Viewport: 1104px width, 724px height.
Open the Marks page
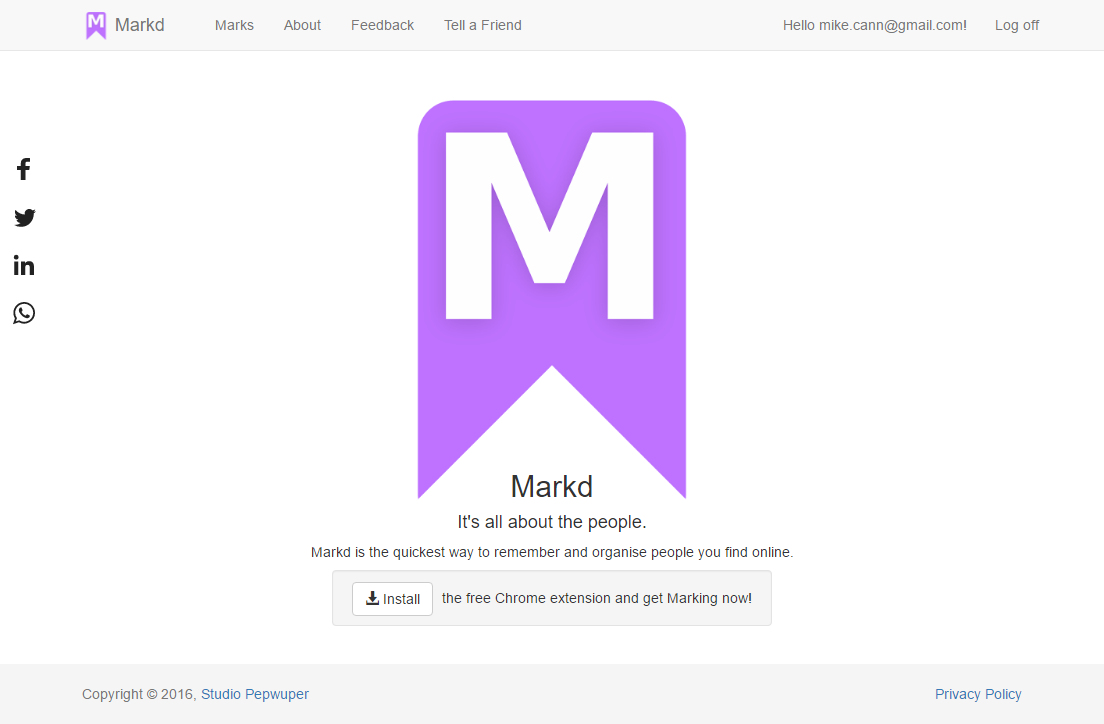coord(234,25)
